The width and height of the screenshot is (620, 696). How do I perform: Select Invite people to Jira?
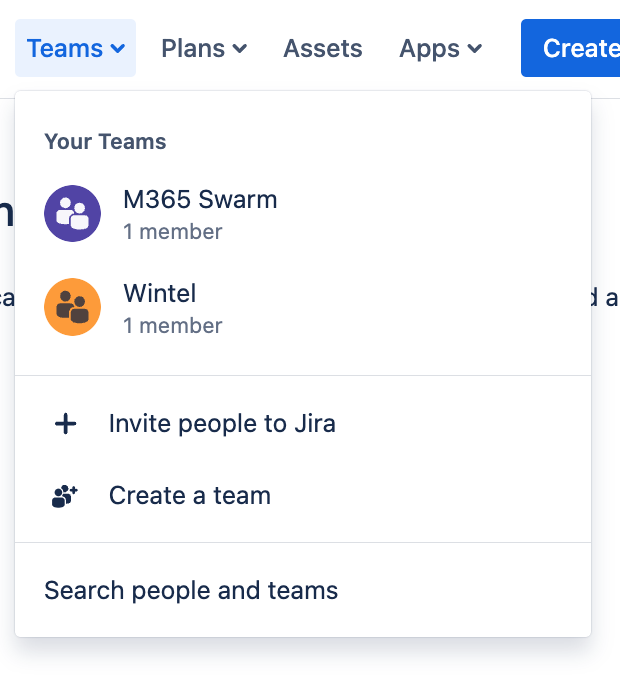tap(303, 423)
